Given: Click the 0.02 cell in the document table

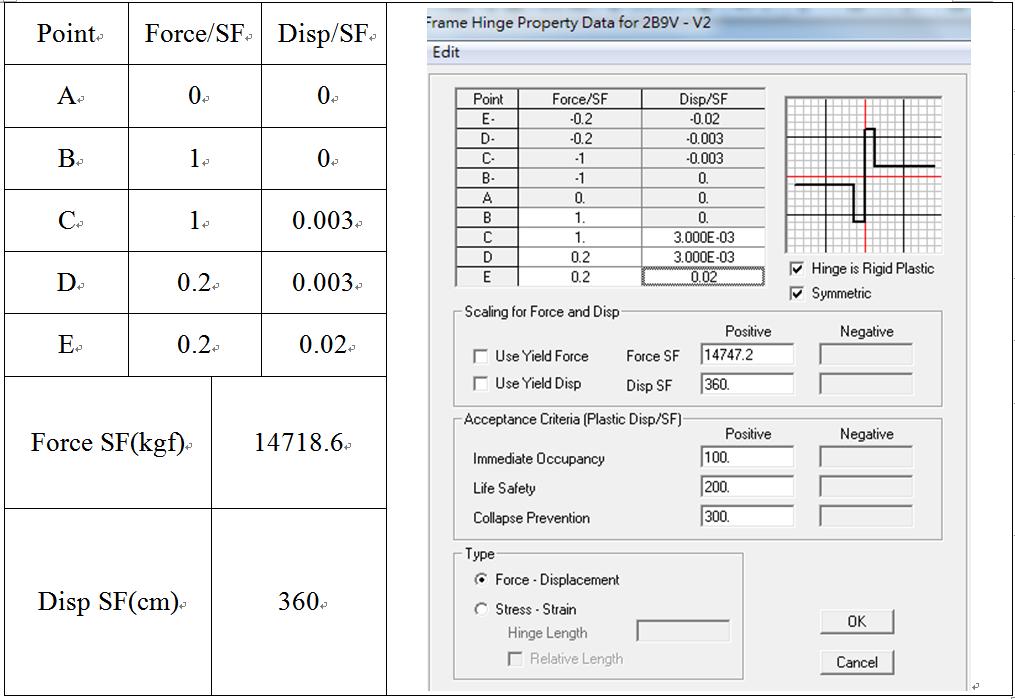Looking at the screenshot, I should (x=324, y=345).
